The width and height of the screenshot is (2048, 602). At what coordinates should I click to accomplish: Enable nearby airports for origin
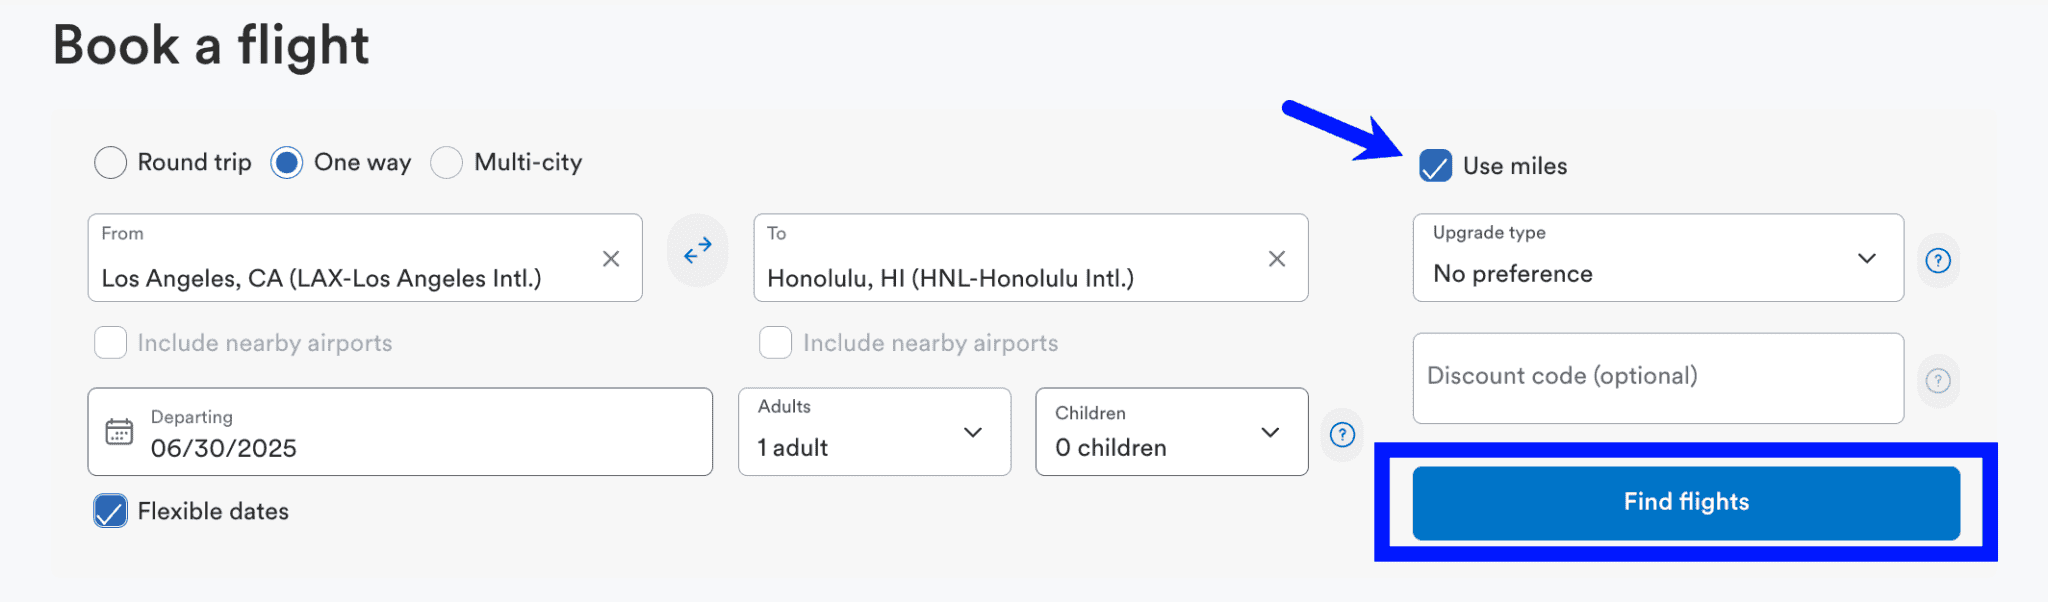(111, 343)
